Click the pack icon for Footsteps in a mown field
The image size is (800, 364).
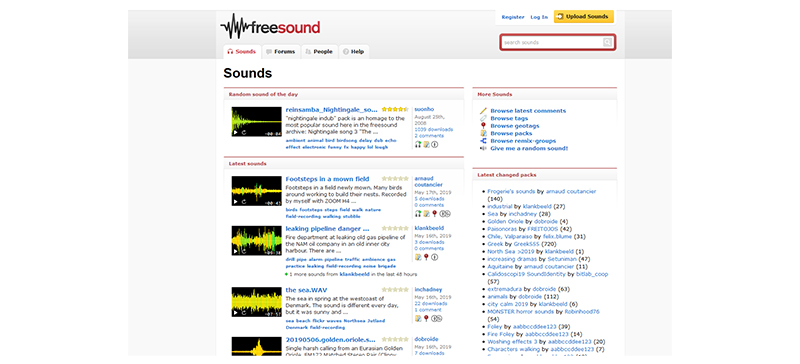(426, 213)
